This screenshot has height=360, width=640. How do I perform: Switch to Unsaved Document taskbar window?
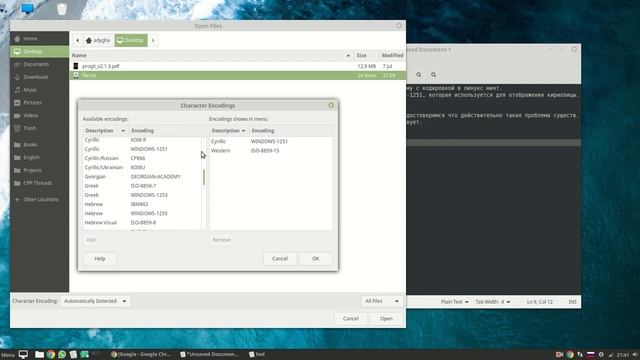[210, 354]
